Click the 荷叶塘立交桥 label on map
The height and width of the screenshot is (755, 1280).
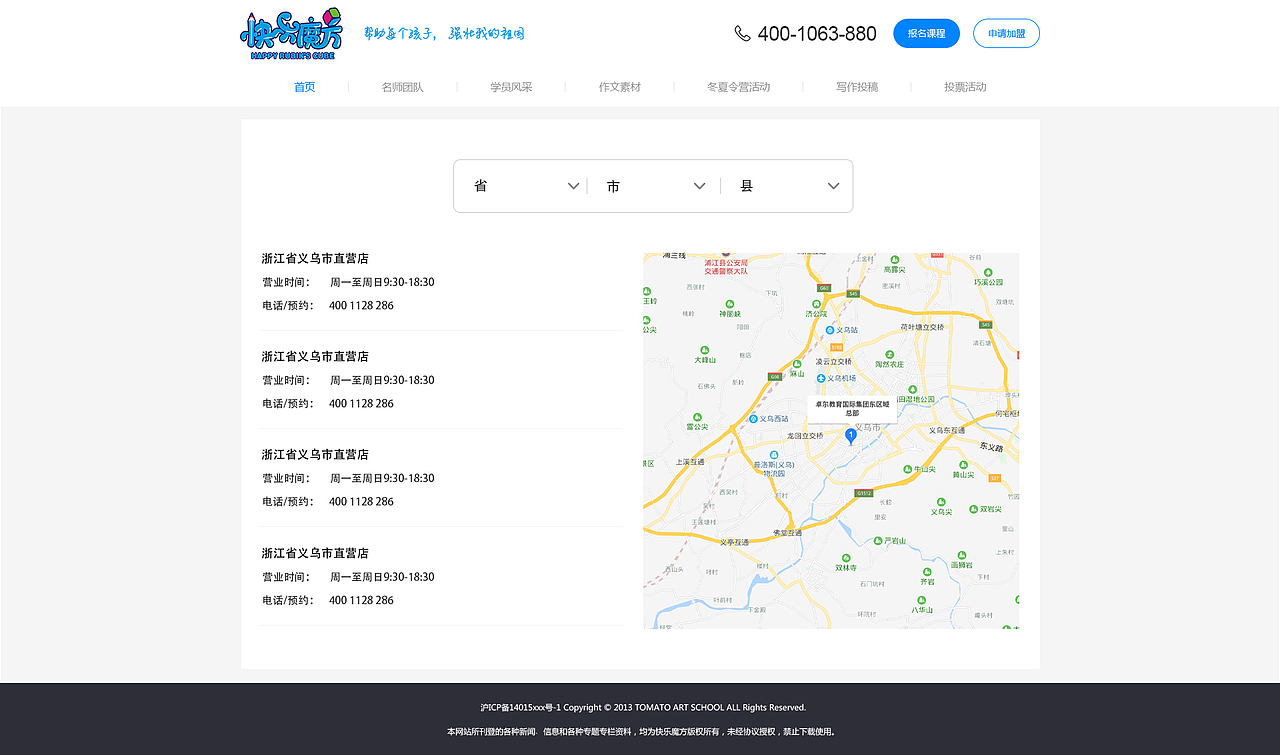pyautogui.click(x=922, y=326)
